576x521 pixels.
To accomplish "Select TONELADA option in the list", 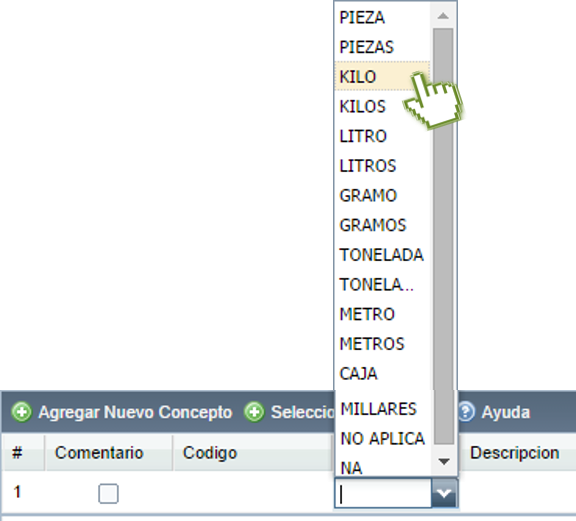I will point(382,255).
